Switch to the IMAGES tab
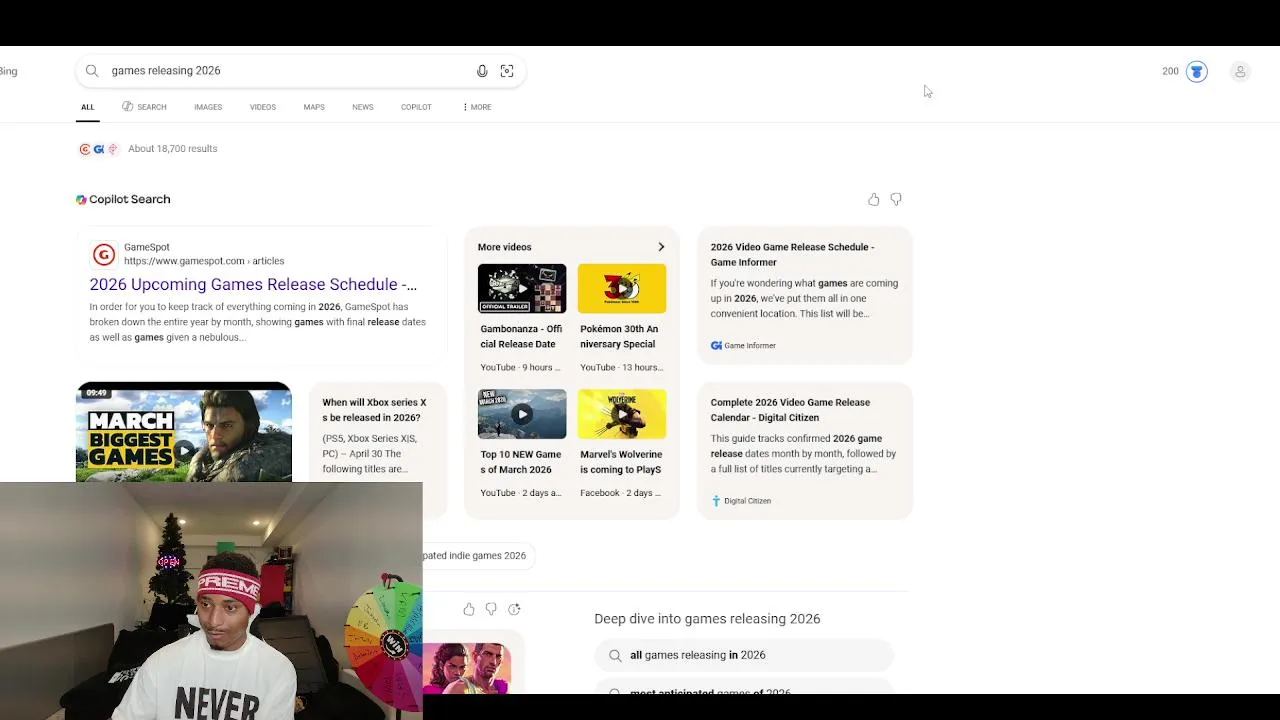The height and width of the screenshot is (720, 1280). (x=208, y=107)
